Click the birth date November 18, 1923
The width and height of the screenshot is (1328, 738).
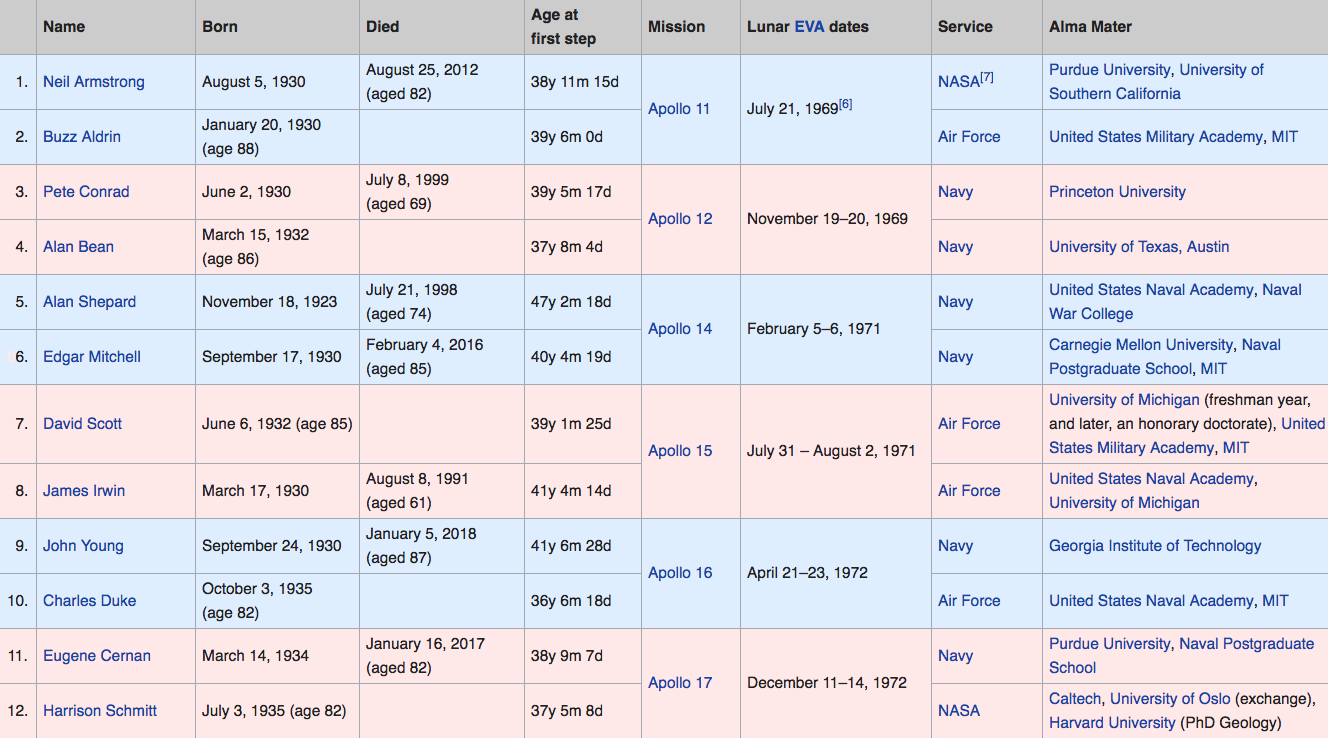pyautogui.click(x=269, y=302)
